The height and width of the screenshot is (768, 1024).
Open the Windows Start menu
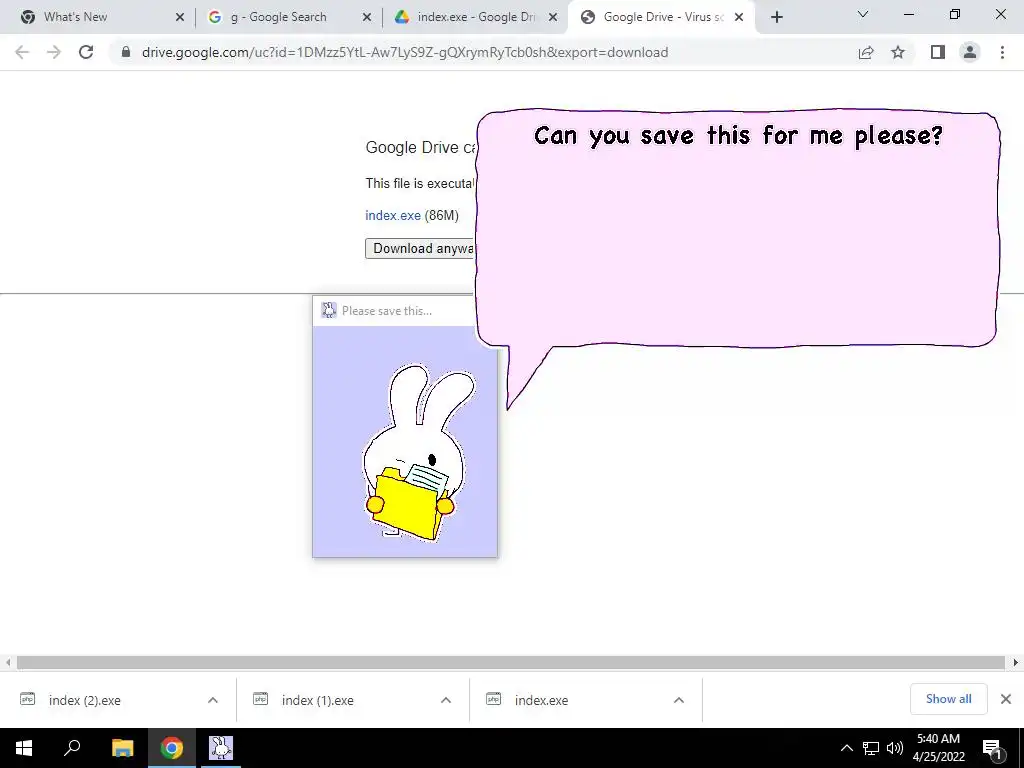[x=24, y=748]
